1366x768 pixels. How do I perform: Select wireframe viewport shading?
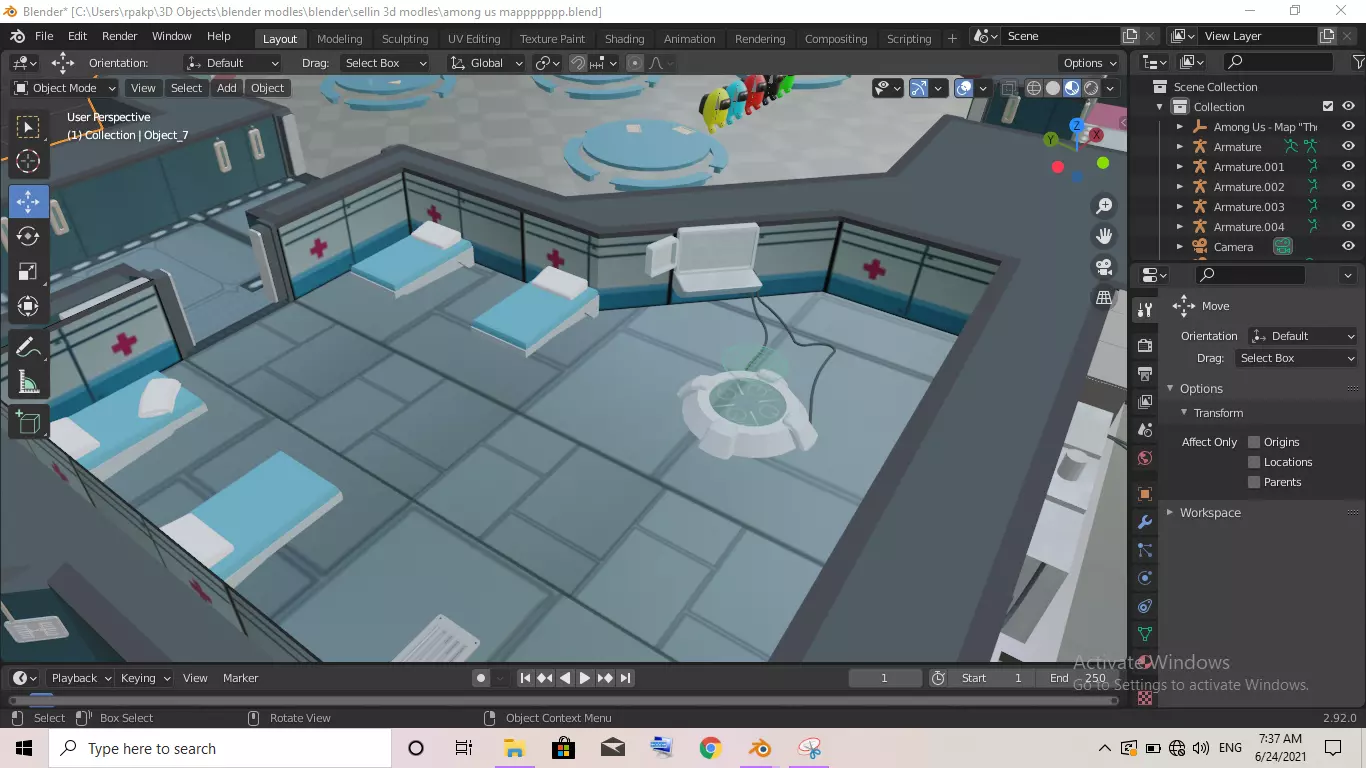[1034, 88]
